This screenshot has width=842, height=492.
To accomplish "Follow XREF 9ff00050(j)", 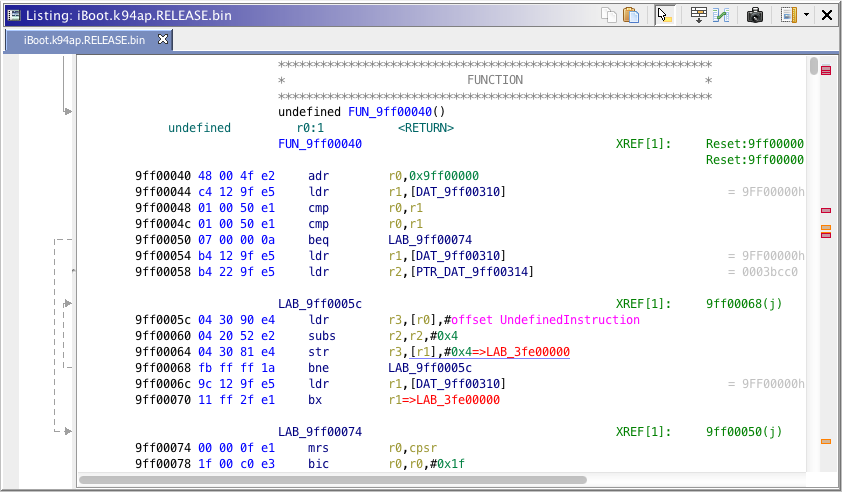I will (744, 432).
